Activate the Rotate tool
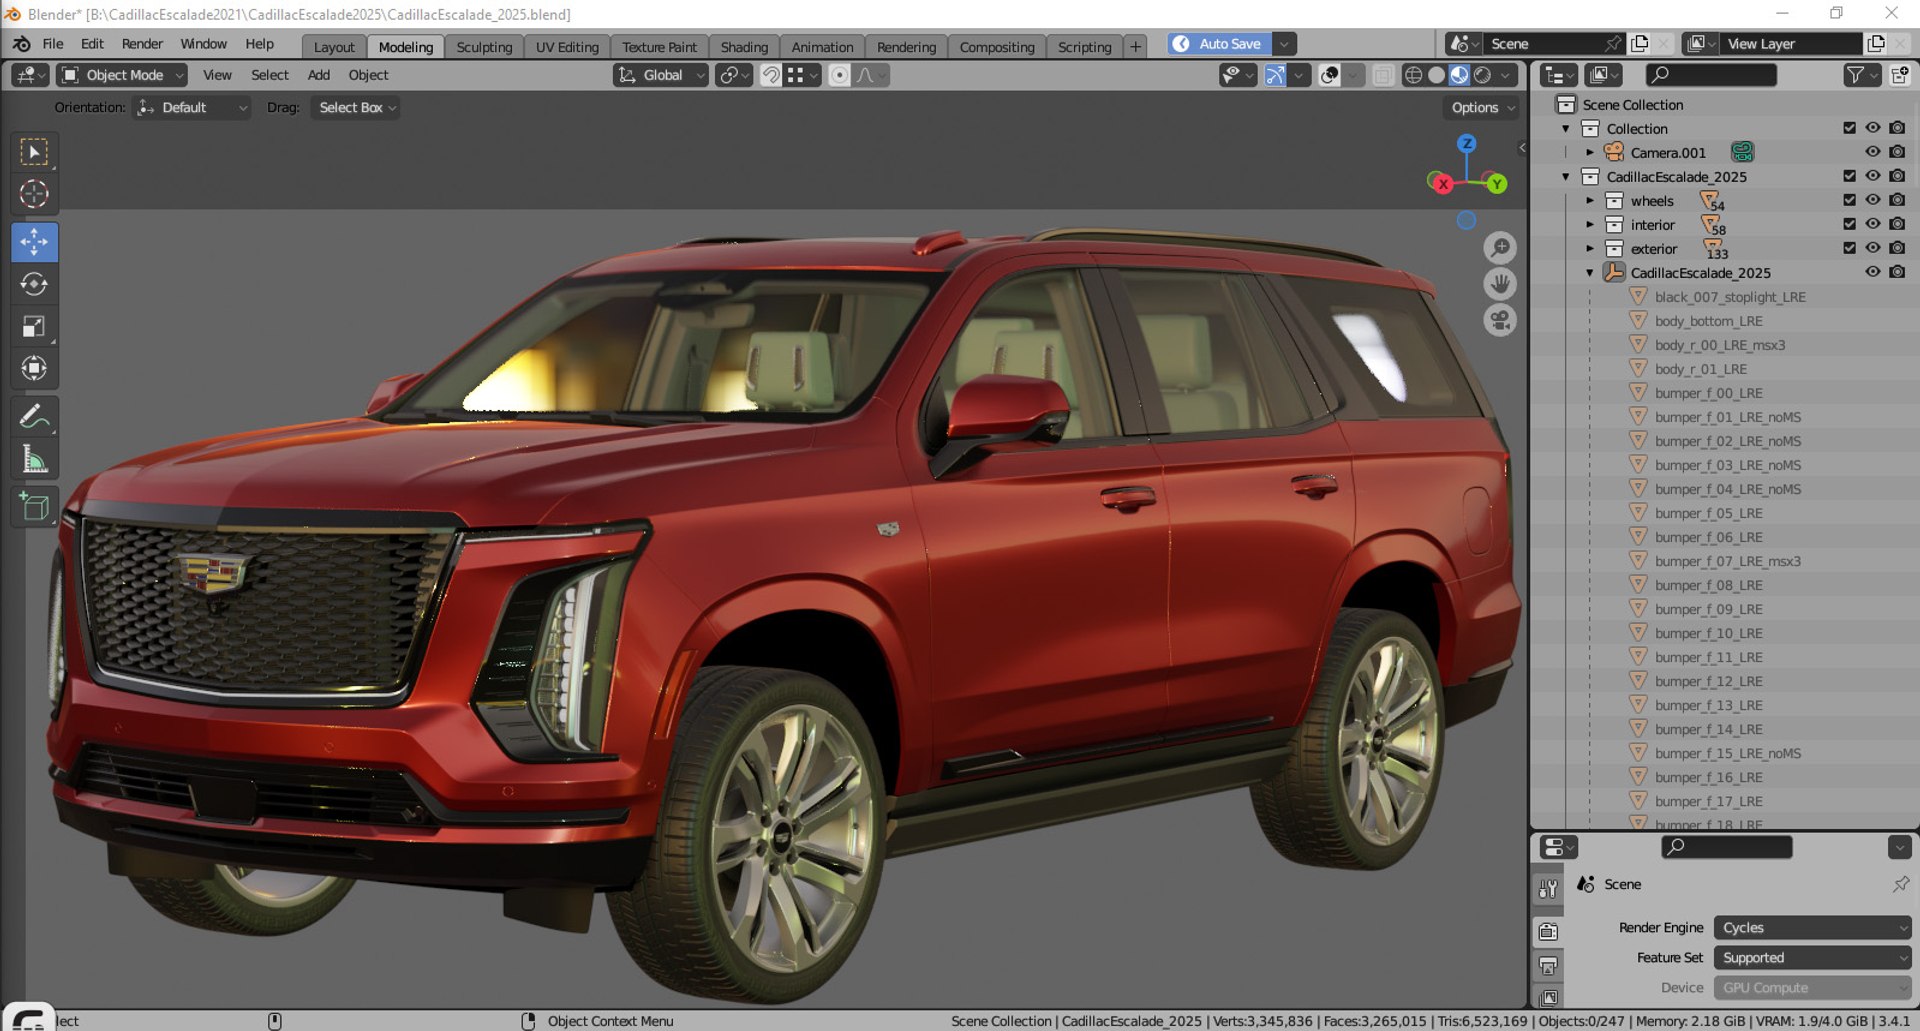 34,284
